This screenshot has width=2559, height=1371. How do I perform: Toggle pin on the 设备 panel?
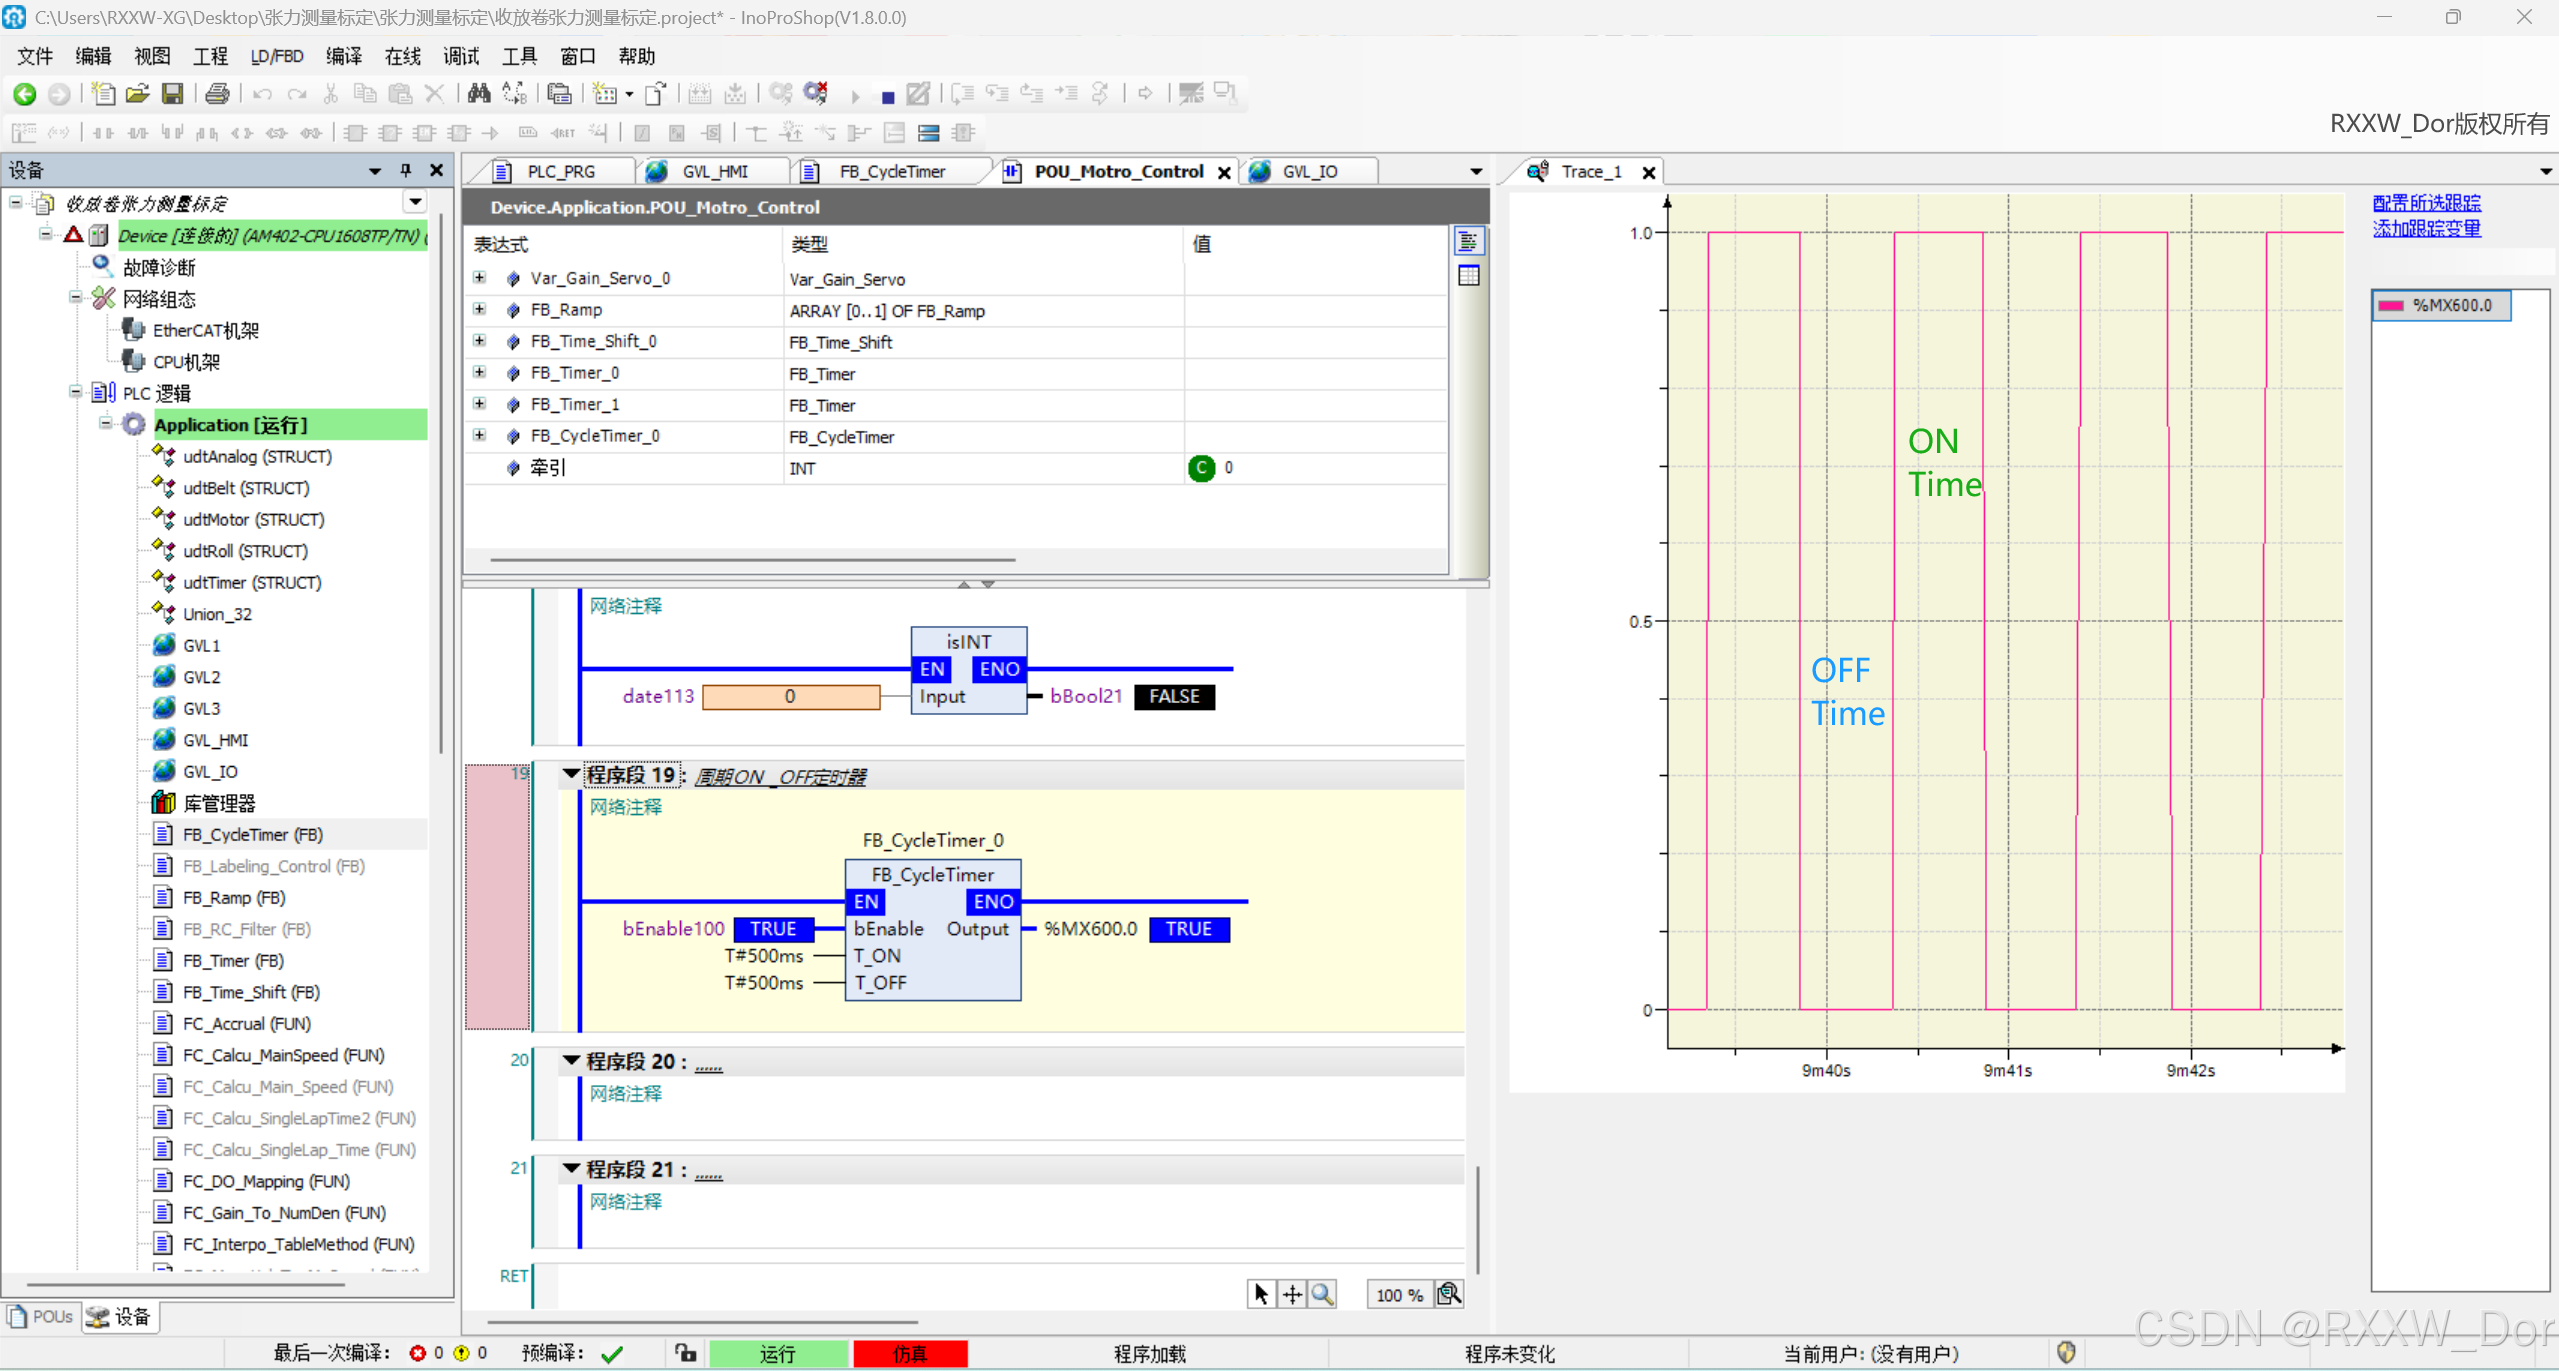405,170
